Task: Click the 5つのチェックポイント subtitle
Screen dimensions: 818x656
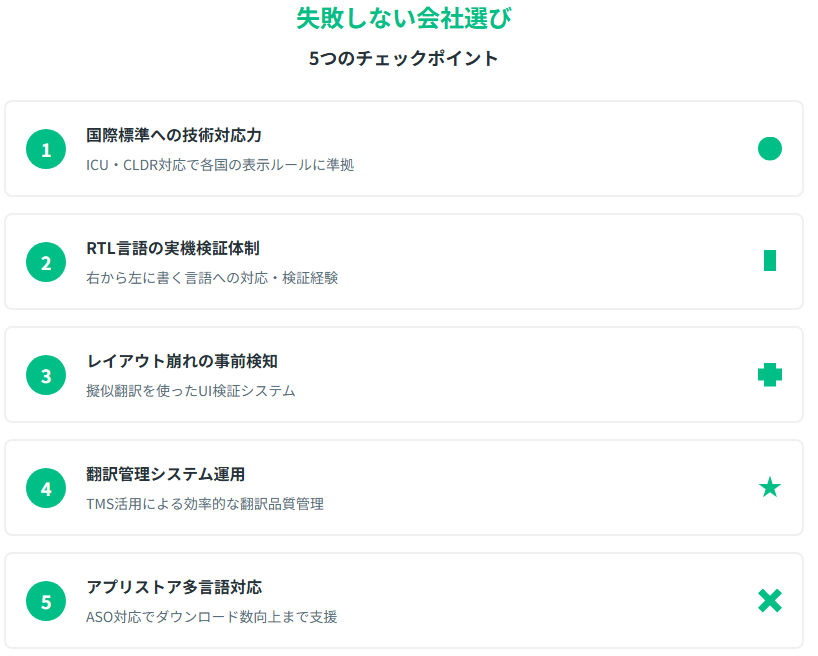Action: click(404, 58)
